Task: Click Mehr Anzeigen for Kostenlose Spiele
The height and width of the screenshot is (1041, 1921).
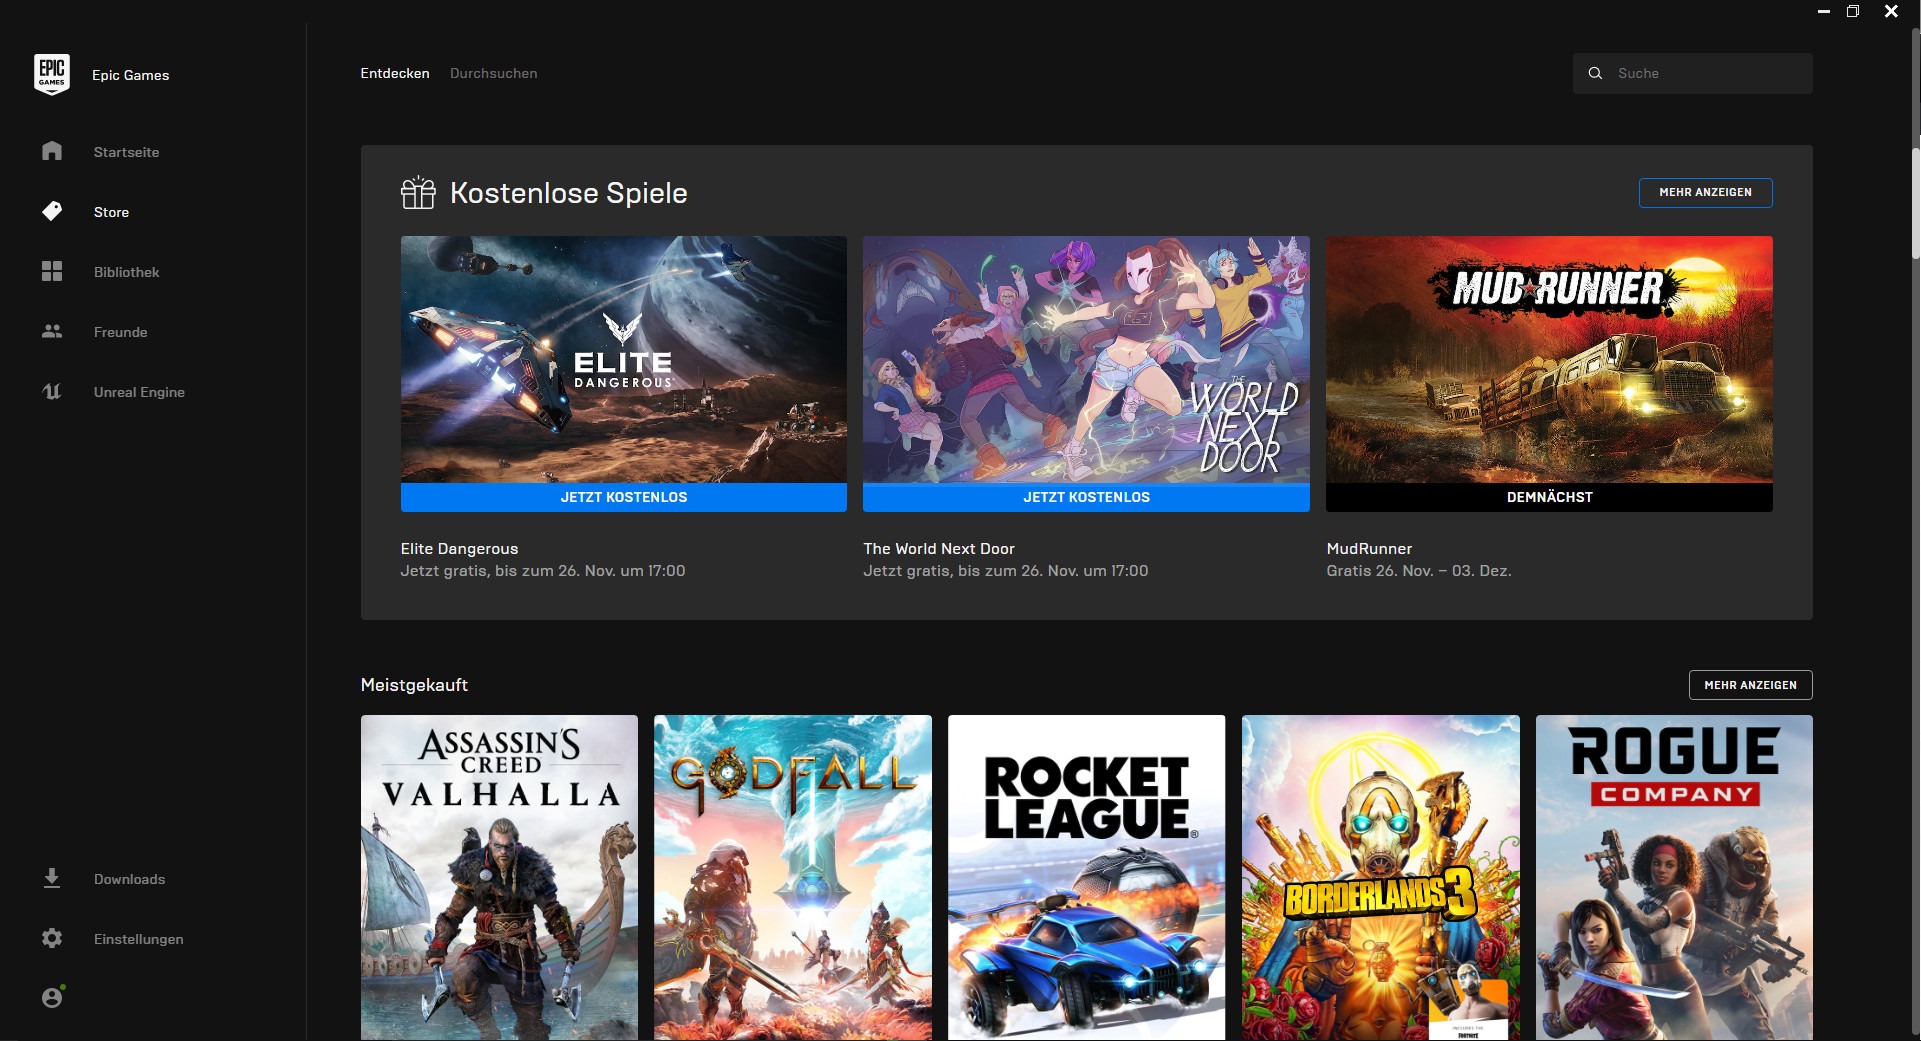Action: tap(1705, 192)
